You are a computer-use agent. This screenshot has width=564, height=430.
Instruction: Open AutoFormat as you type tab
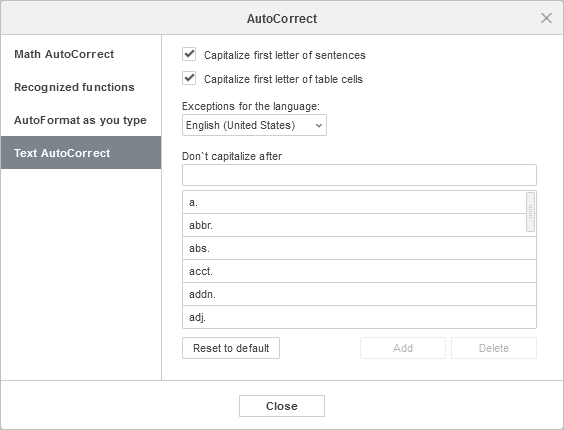(81, 120)
